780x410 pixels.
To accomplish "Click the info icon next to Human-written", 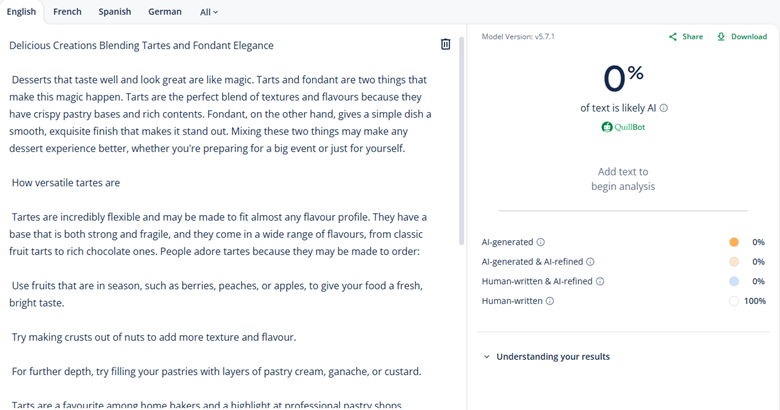I will pyautogui.click(x=551, y=301).
